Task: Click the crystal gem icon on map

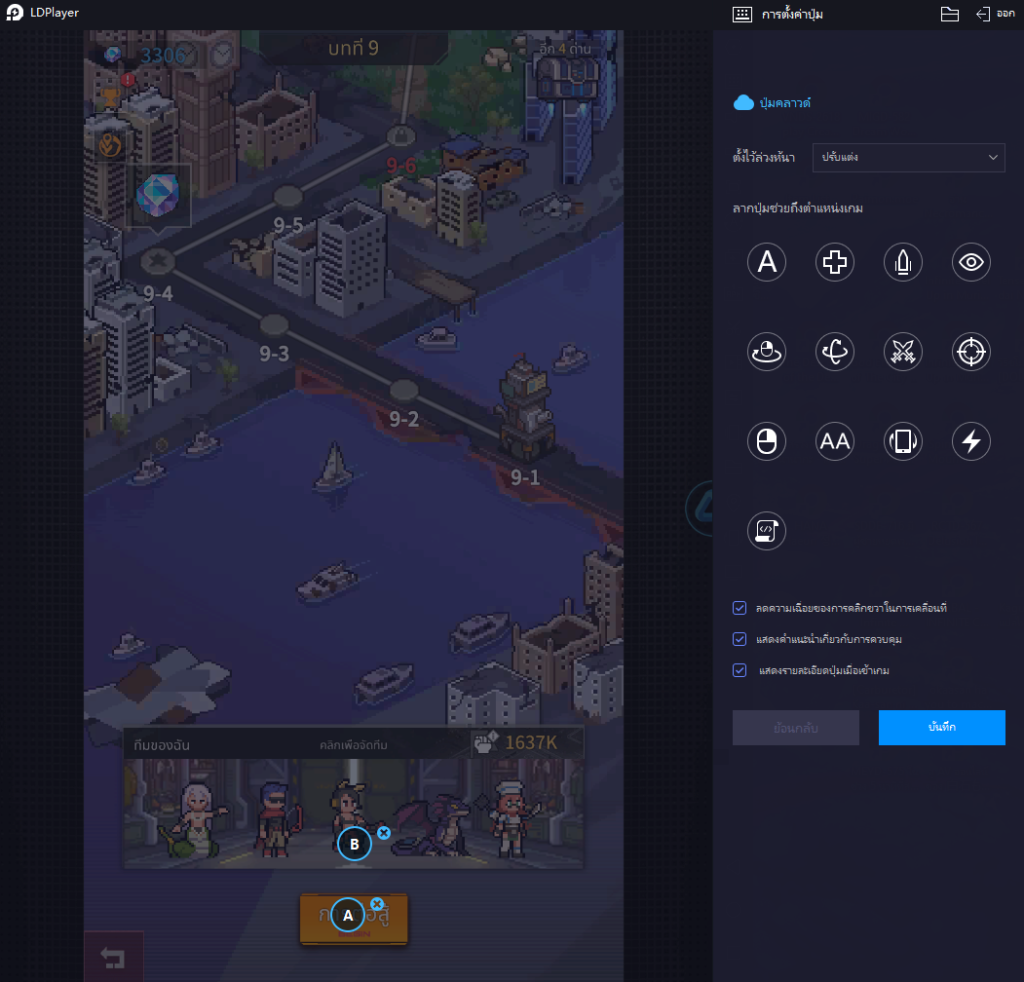Action: tap(157, 195)
